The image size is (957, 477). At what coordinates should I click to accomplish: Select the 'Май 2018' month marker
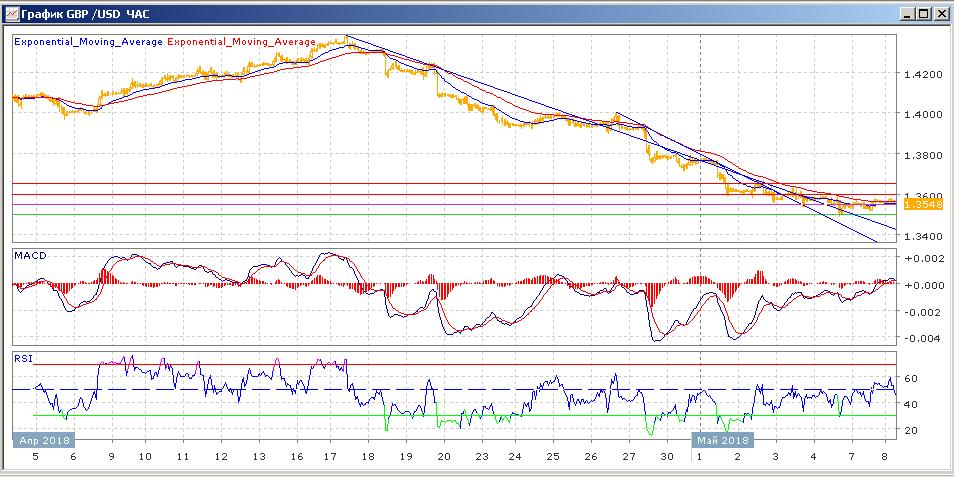pyautogui.click(x=722, y=439)
